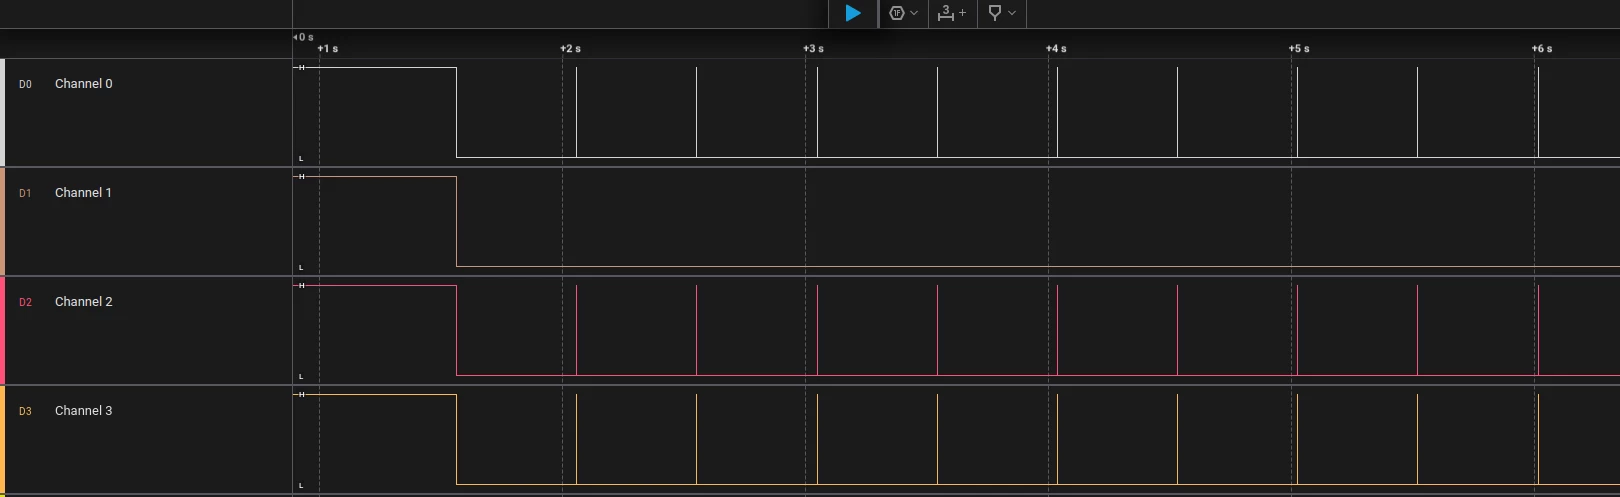
Task: Add a measurement with the ruler plus icon
Action: click(x=951, y=13)
